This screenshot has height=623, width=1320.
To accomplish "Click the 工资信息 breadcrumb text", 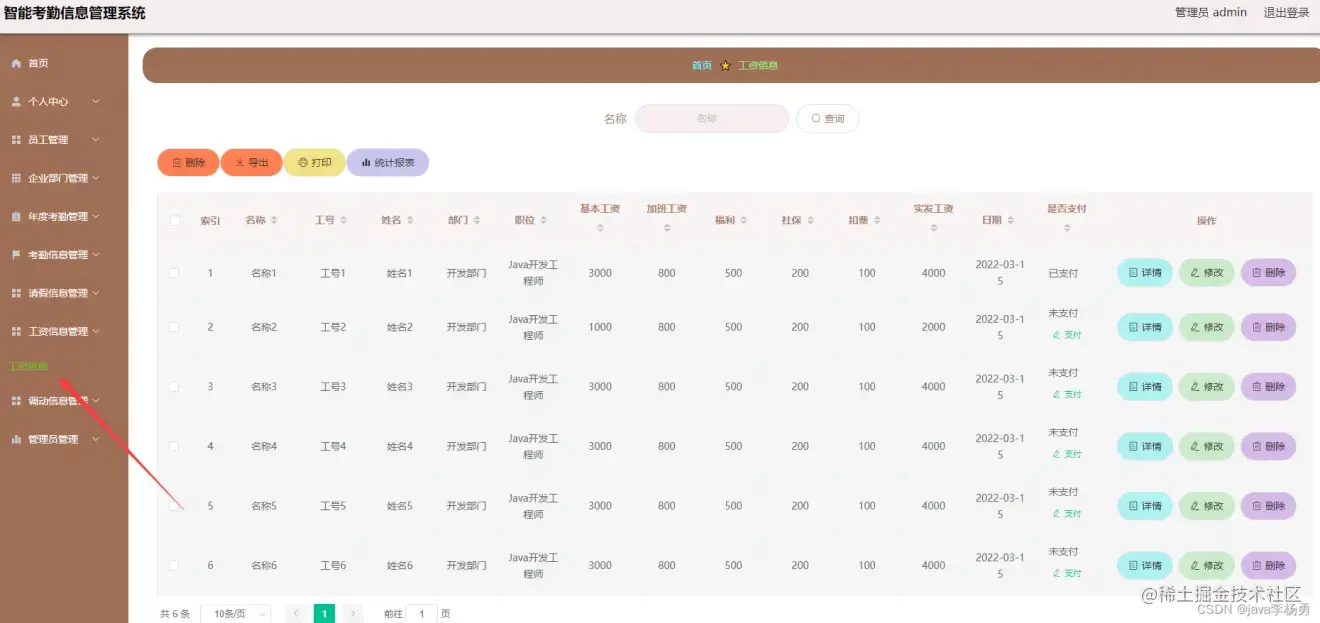I will pos(758,65).
